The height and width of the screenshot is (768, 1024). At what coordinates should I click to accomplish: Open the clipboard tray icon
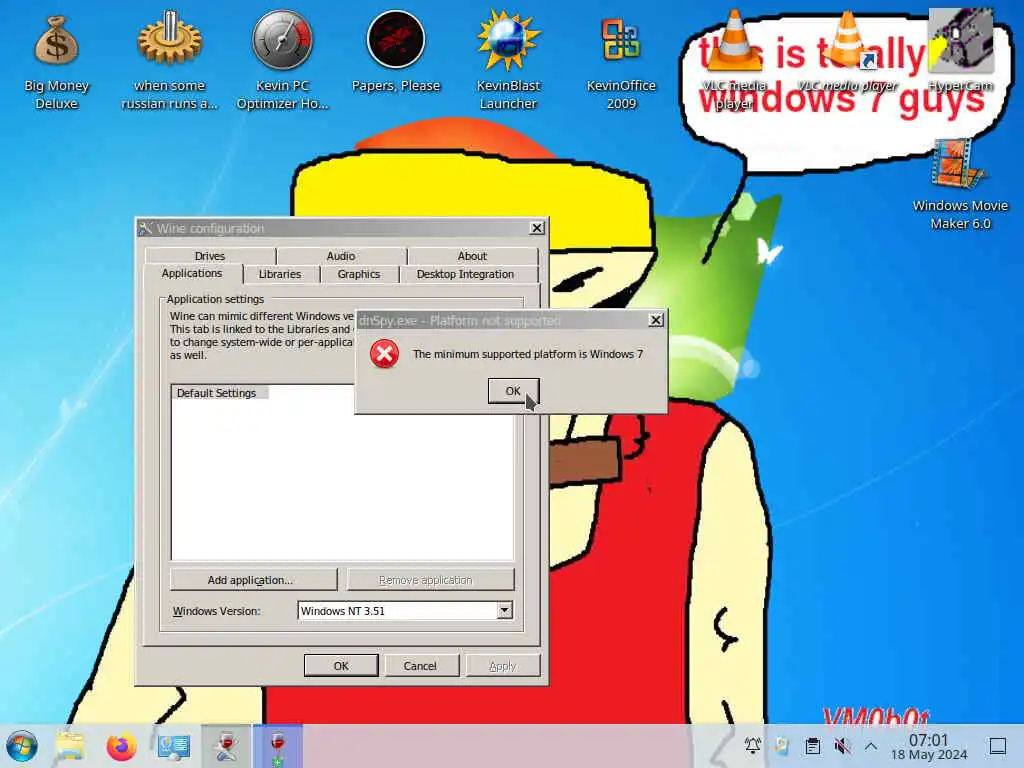pos(812,745)
